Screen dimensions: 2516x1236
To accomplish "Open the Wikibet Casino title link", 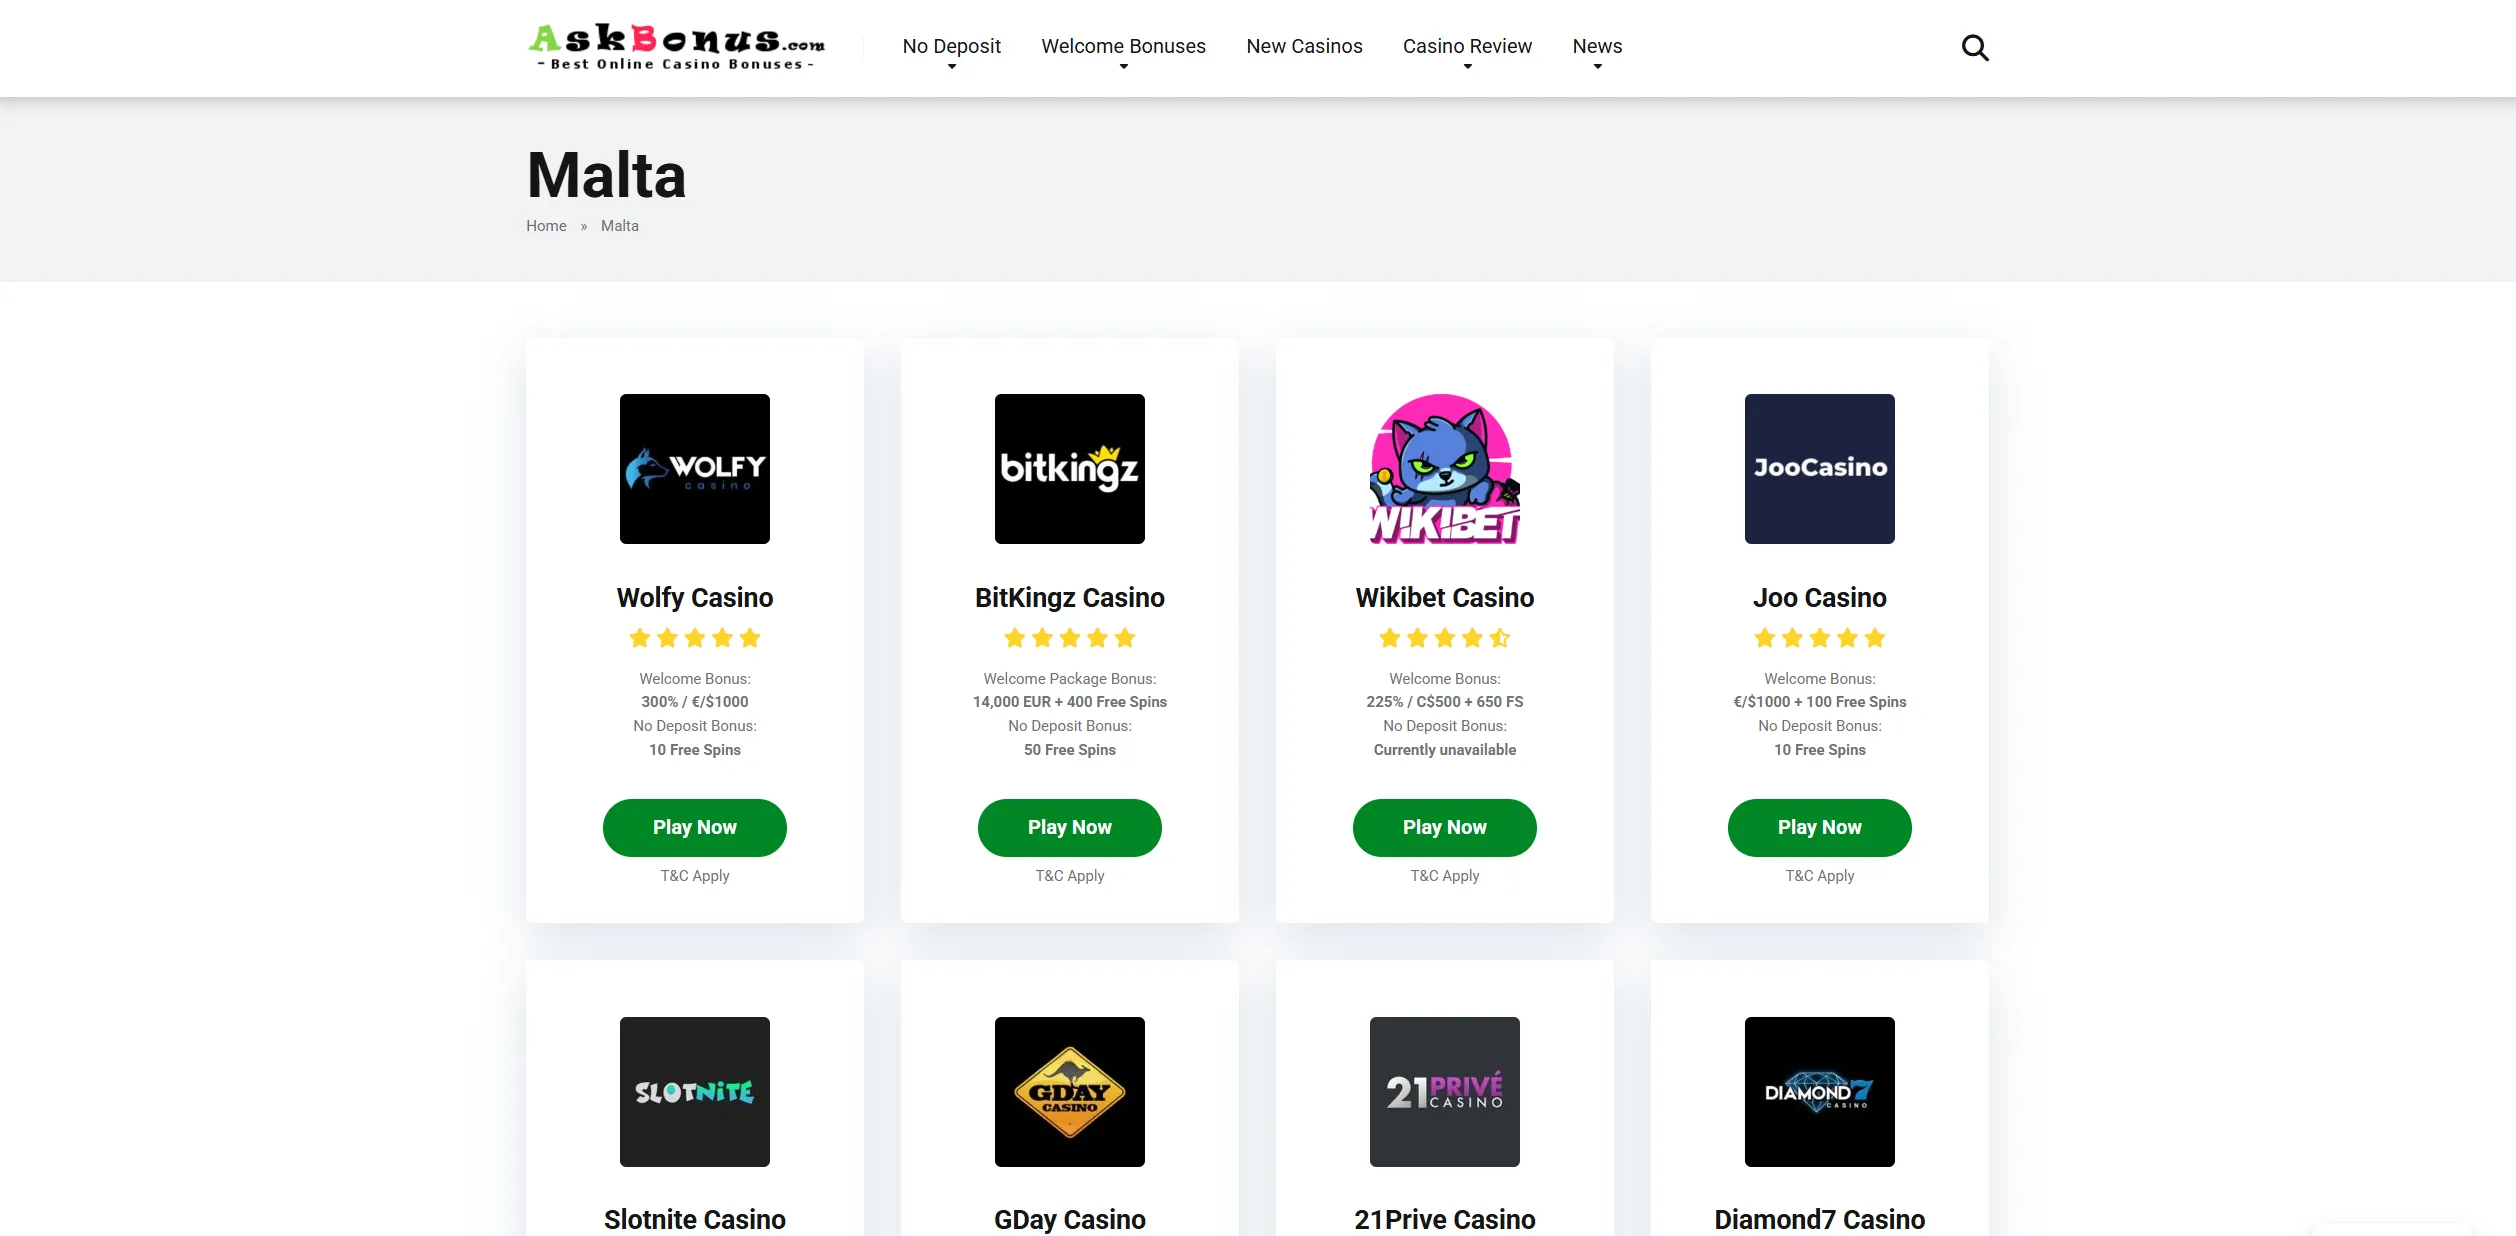I will point(1445,598).
